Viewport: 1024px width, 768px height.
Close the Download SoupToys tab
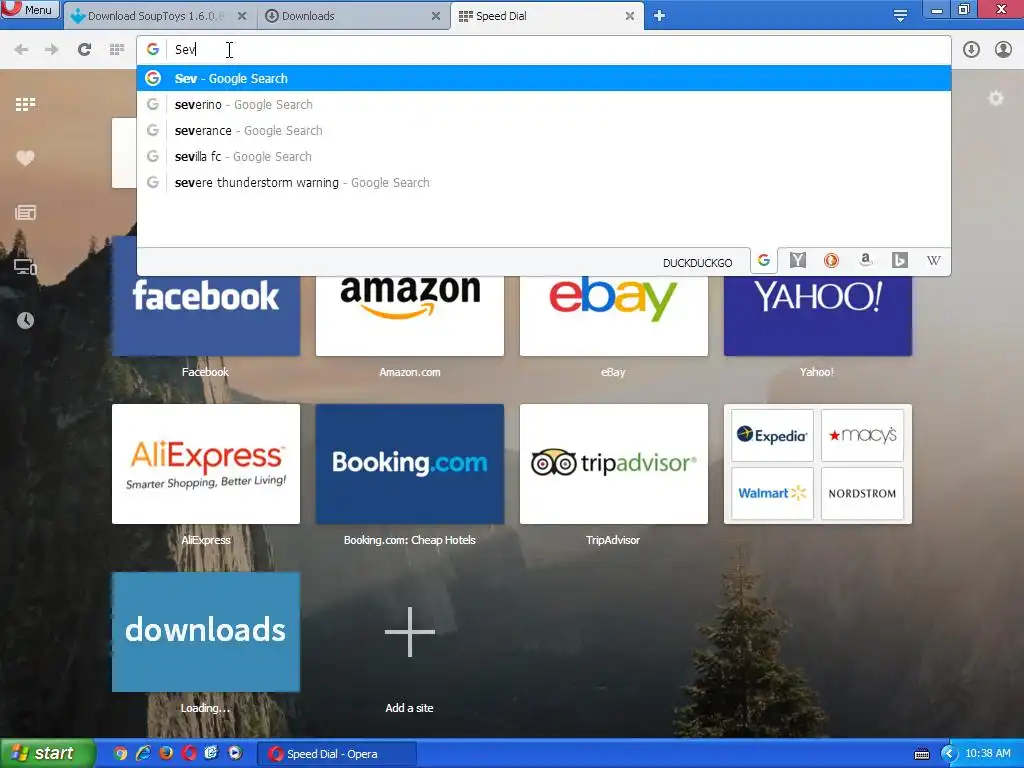pos(242,16)
